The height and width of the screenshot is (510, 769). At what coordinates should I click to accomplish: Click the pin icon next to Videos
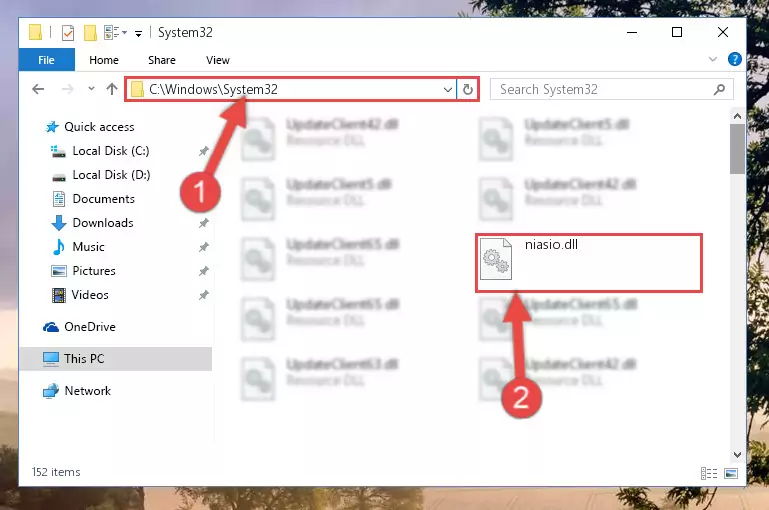(x=204, y=295)
